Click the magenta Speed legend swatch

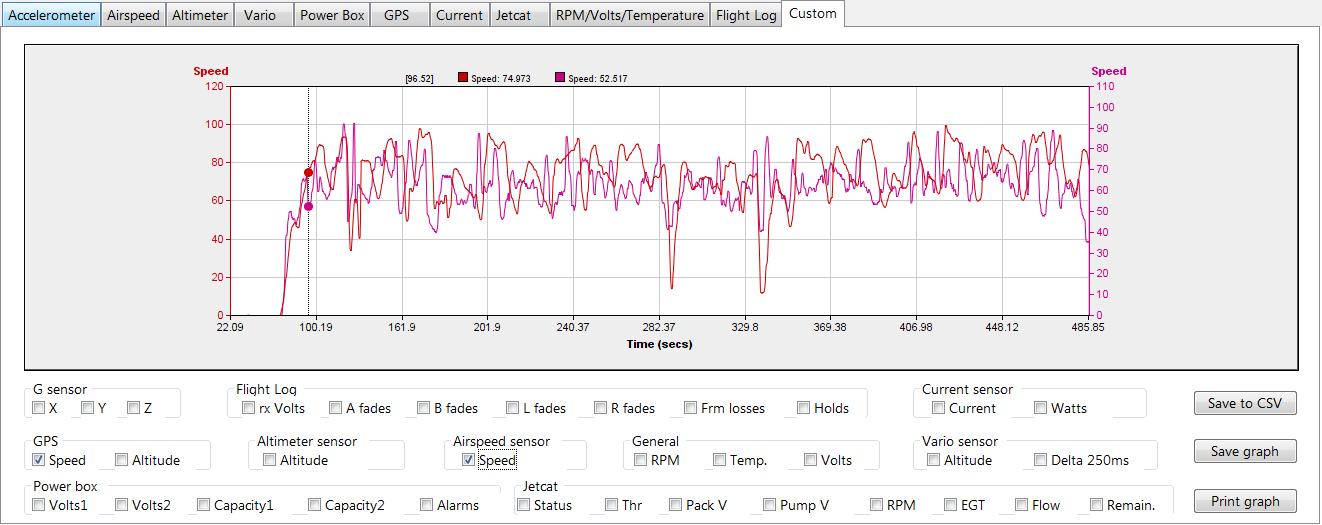coord(560,78)
